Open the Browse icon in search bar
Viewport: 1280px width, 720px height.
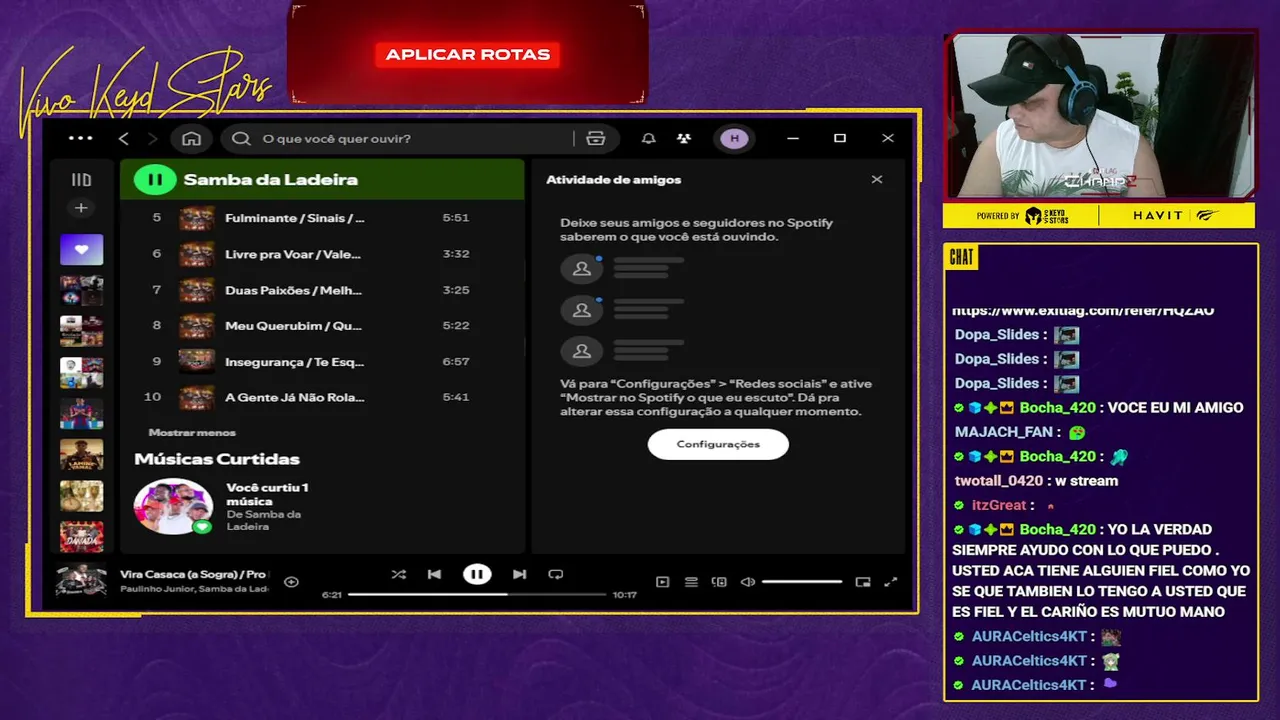[596, 138]
